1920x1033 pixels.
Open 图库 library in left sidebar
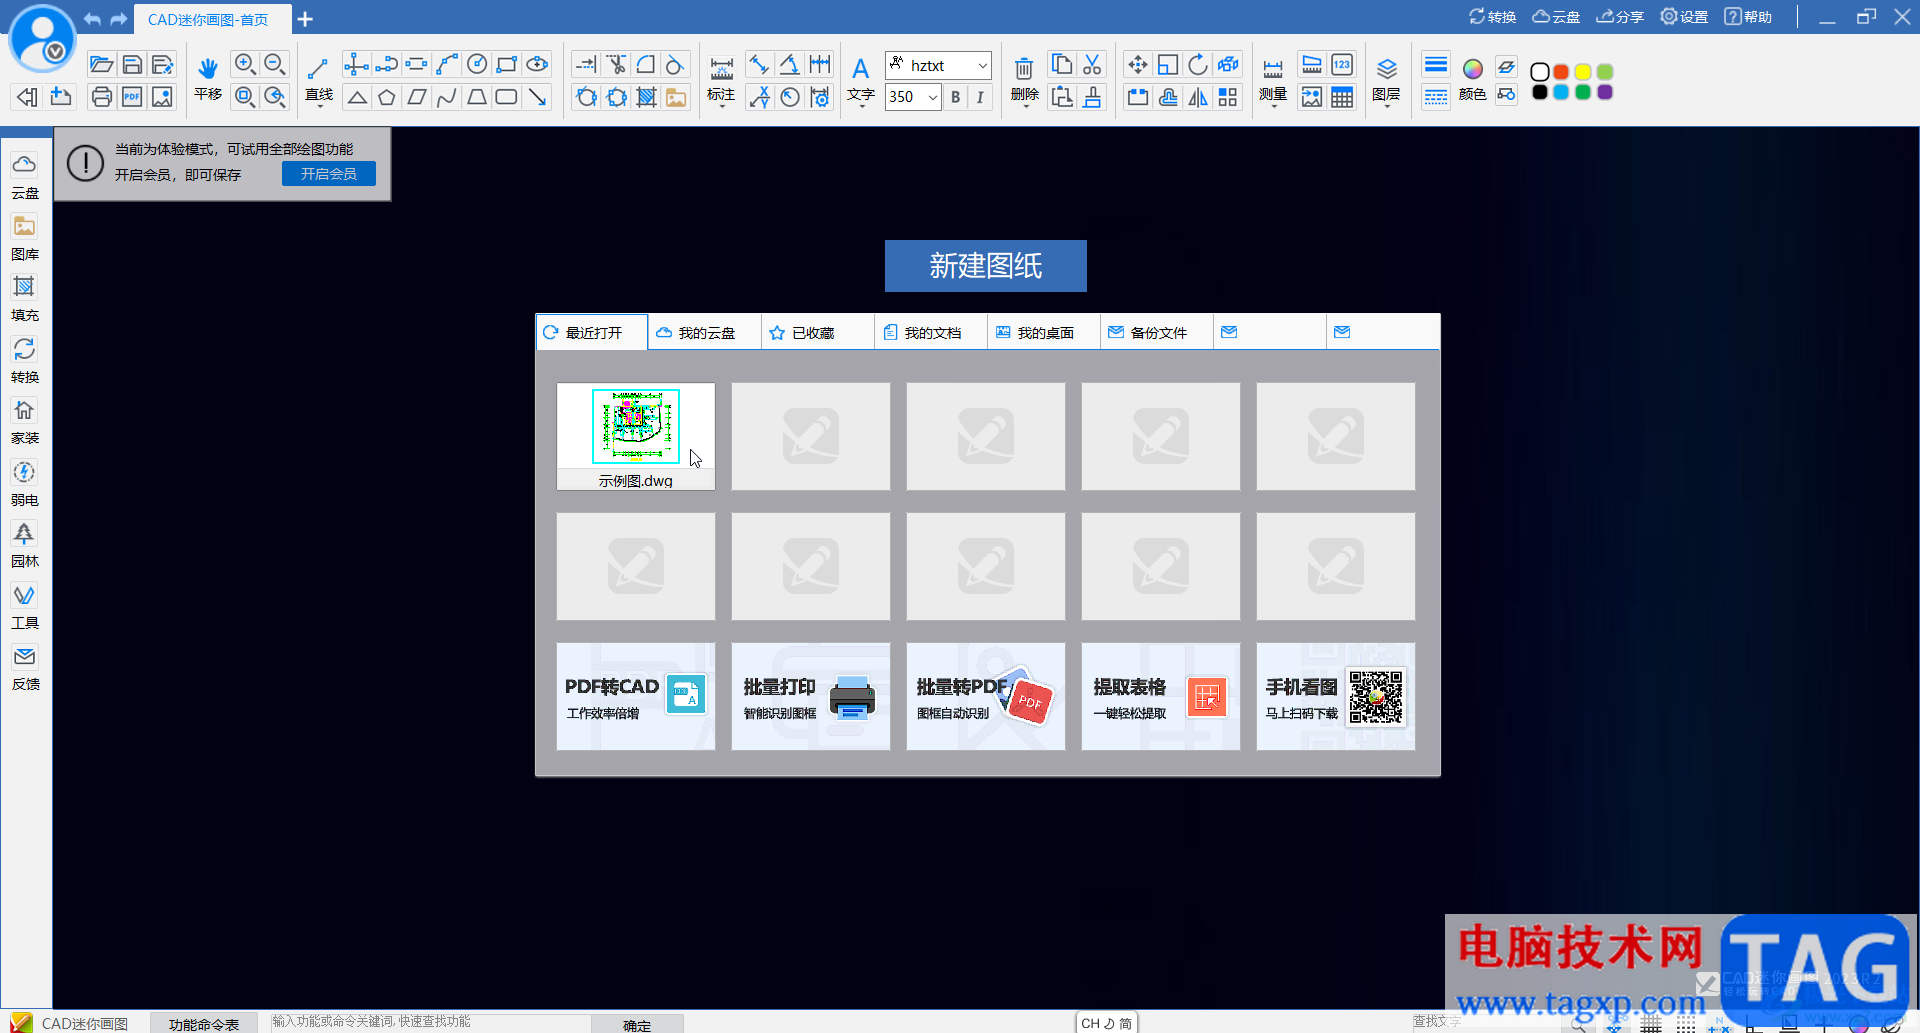25,238
